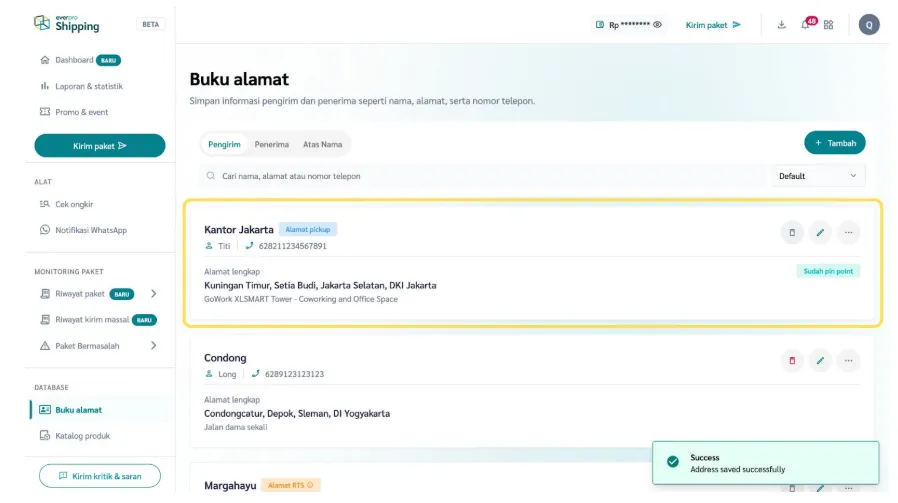Delete the Condong address entry
This screenshot has width=898, height=503.
click(792, 360)
